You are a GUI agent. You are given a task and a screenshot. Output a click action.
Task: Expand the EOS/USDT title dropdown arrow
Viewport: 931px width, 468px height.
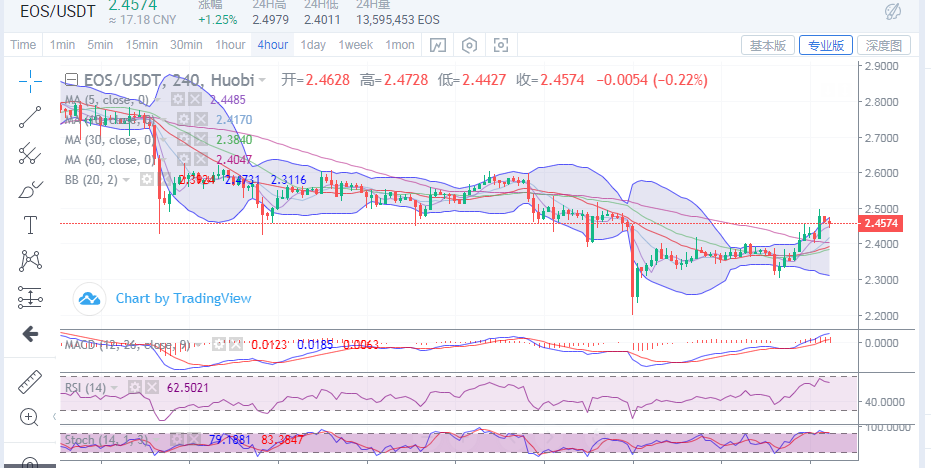tap(263, 80)
